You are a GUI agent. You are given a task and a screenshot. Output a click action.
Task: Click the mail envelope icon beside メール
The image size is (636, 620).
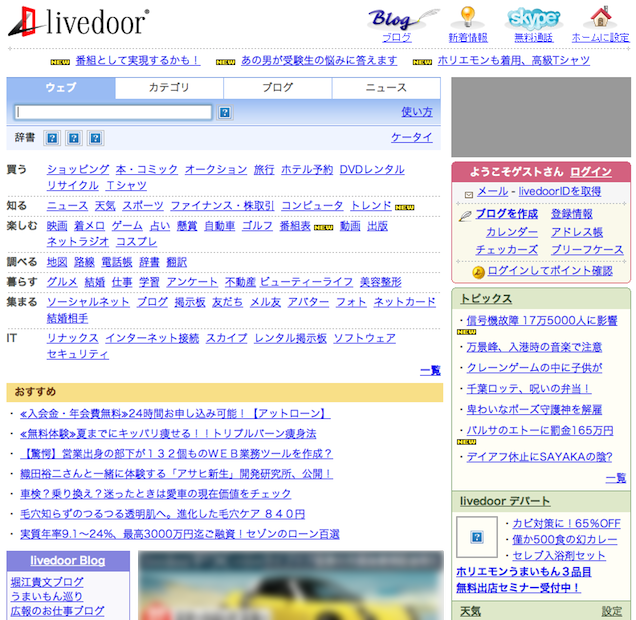[468, 195]
